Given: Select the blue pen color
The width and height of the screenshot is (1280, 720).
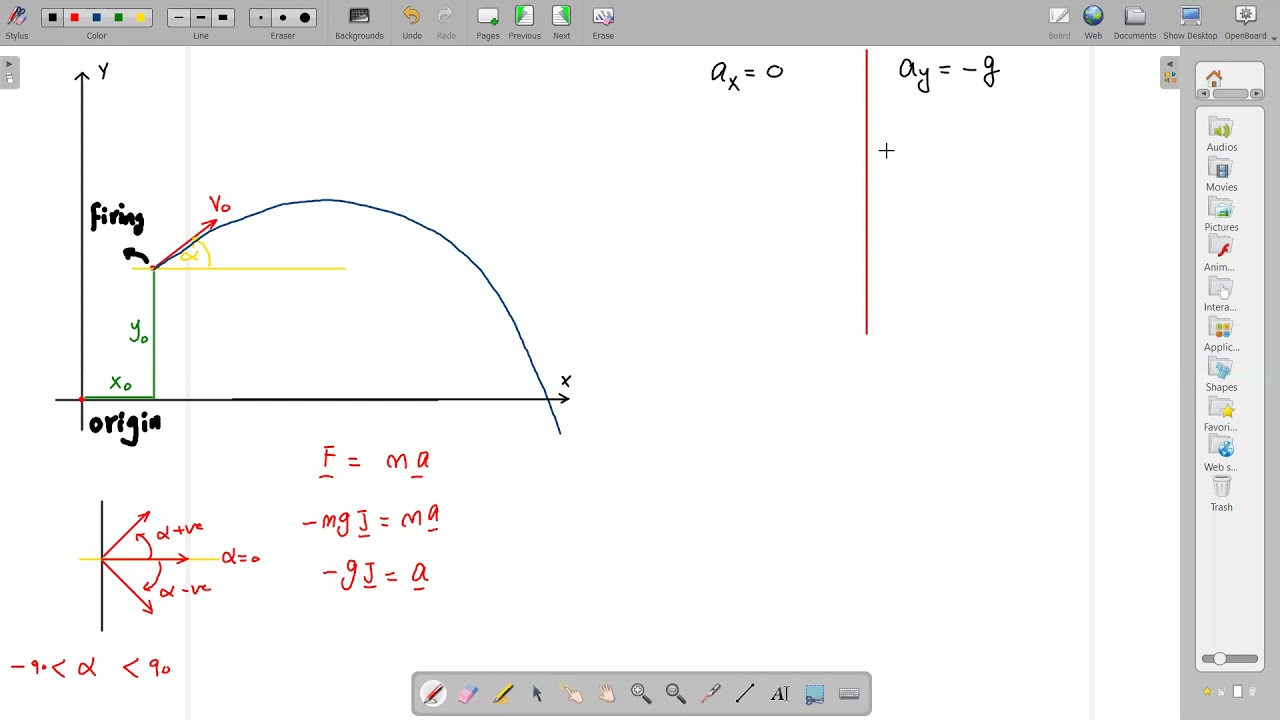Looking at the screenshot, I should (x=96, y=17).
